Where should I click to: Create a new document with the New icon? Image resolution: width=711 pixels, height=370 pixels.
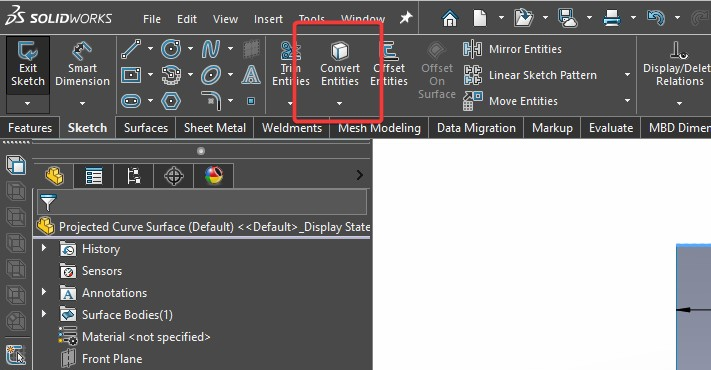coord(479,18)
